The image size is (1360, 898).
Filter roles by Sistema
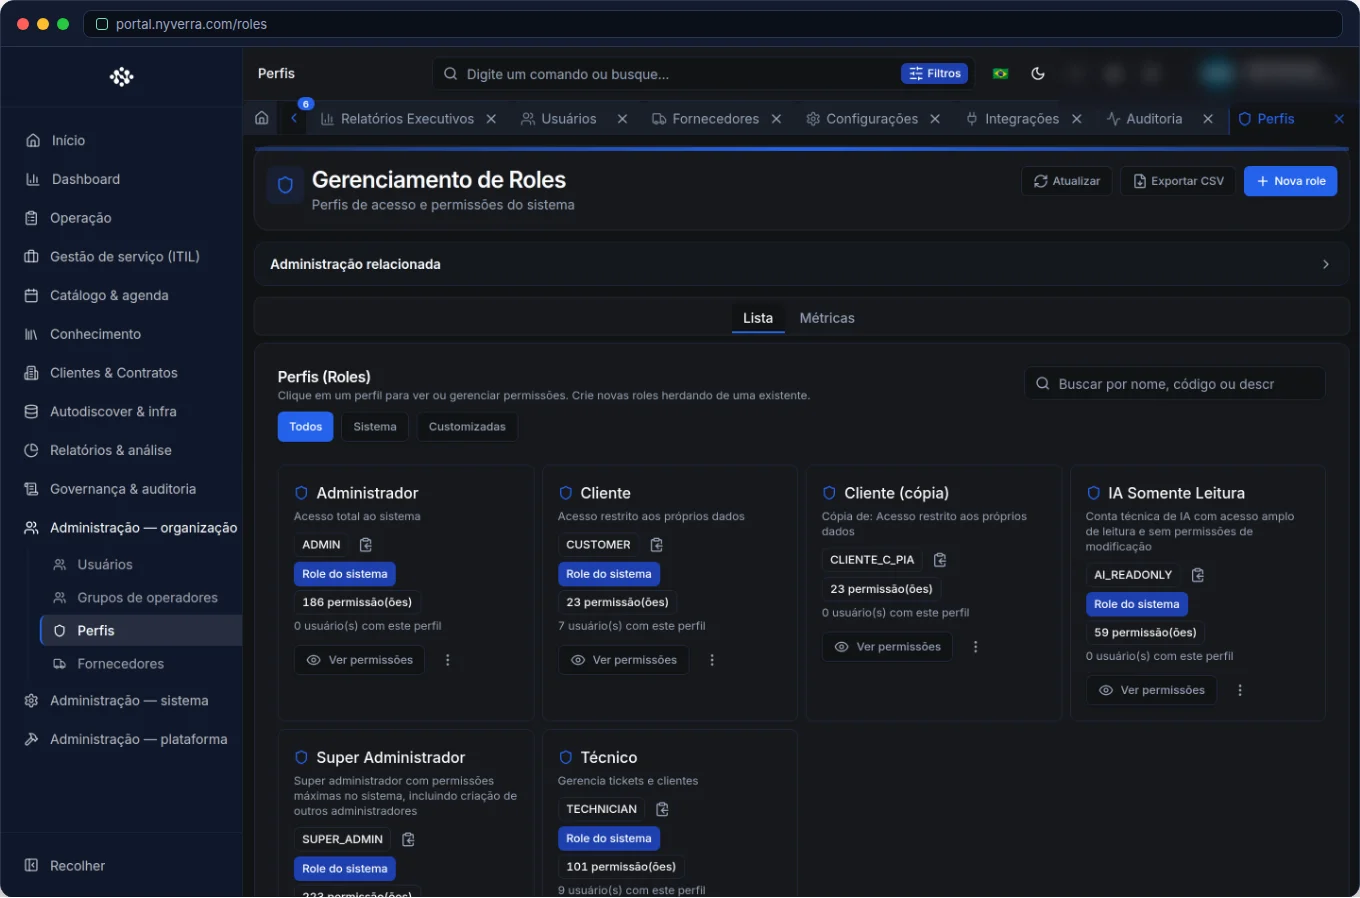click(x=375, y=427)
